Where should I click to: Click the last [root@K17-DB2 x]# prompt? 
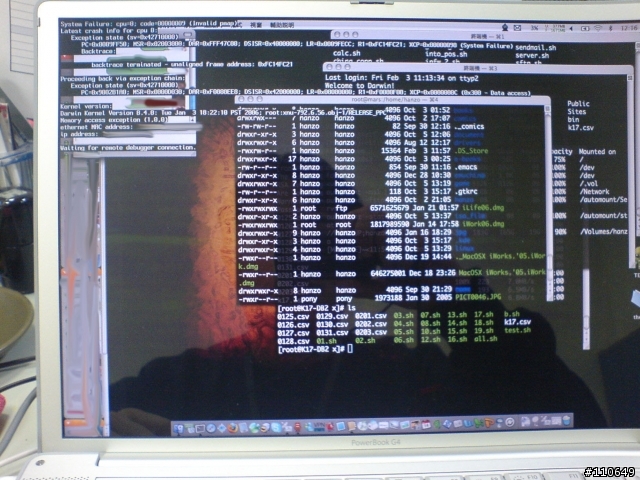[x=311, y=349]
